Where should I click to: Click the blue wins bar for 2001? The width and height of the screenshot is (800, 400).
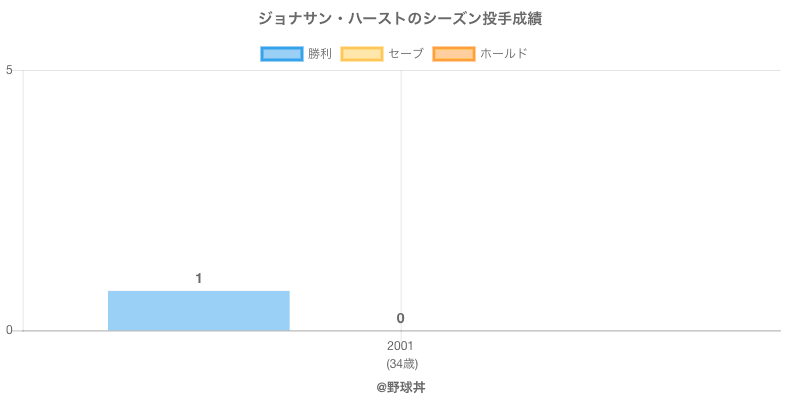point(198,311)
